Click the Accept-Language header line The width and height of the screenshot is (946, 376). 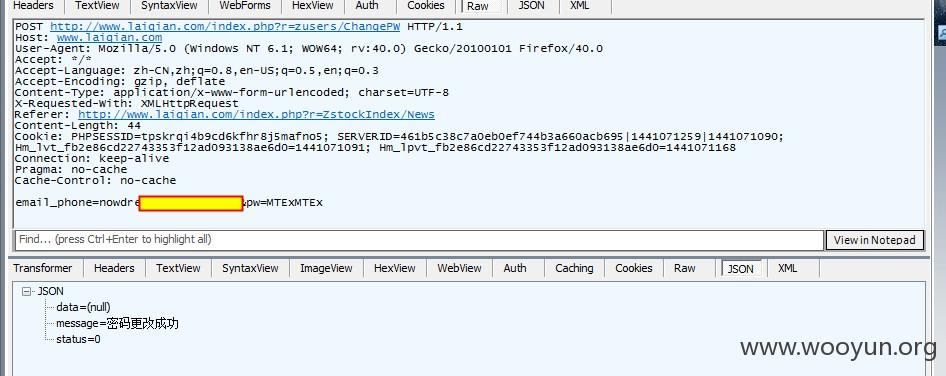[197, 70]
